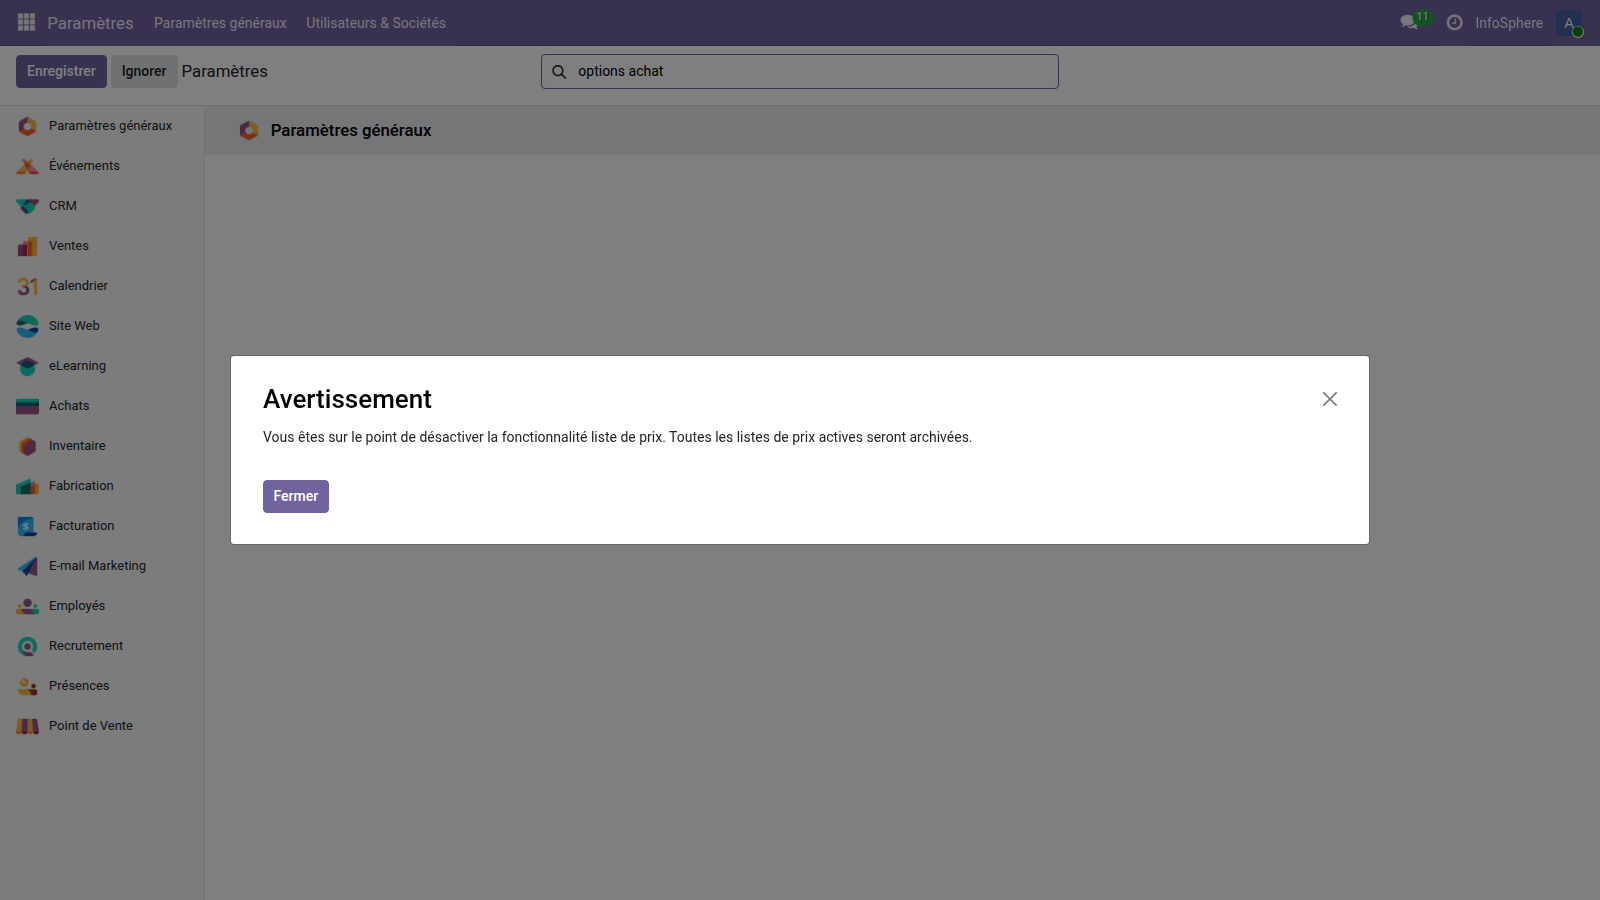1600x900 pixels.
Task: Click the Inventaire box icon
Action: click(27, 446)
